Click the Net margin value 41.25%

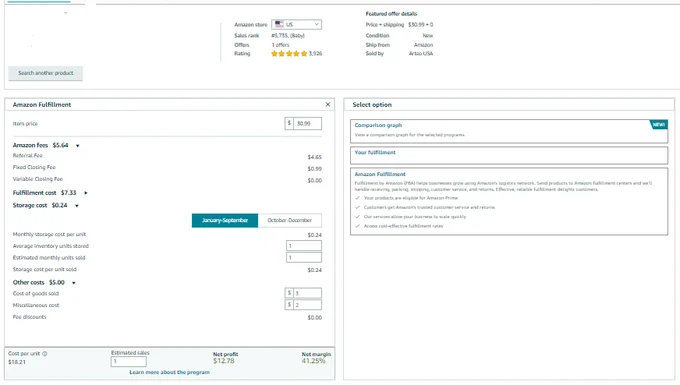click(x=313, y=361)
